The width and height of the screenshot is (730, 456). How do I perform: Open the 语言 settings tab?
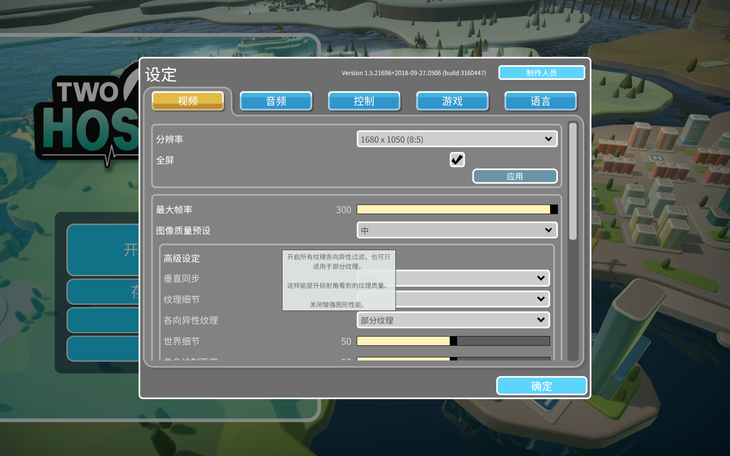pyautogui.click(x=540, y=101)
